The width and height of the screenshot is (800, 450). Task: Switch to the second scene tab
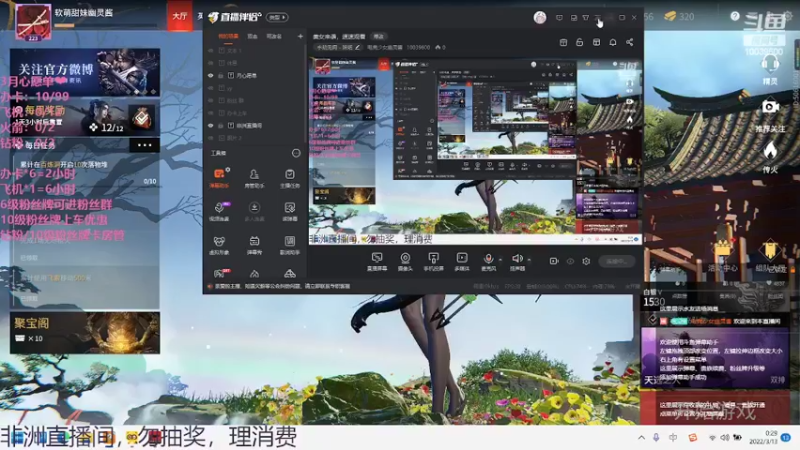(x=253, y=36)
